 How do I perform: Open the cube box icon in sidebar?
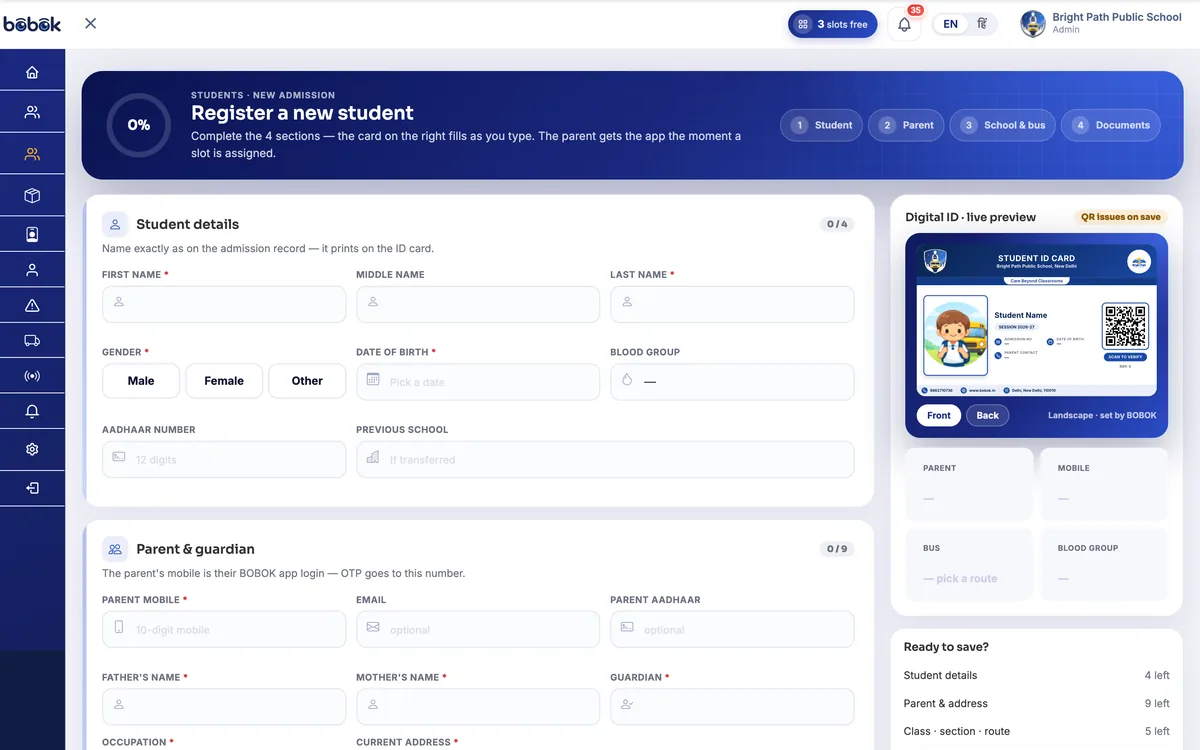click(32, 196)
